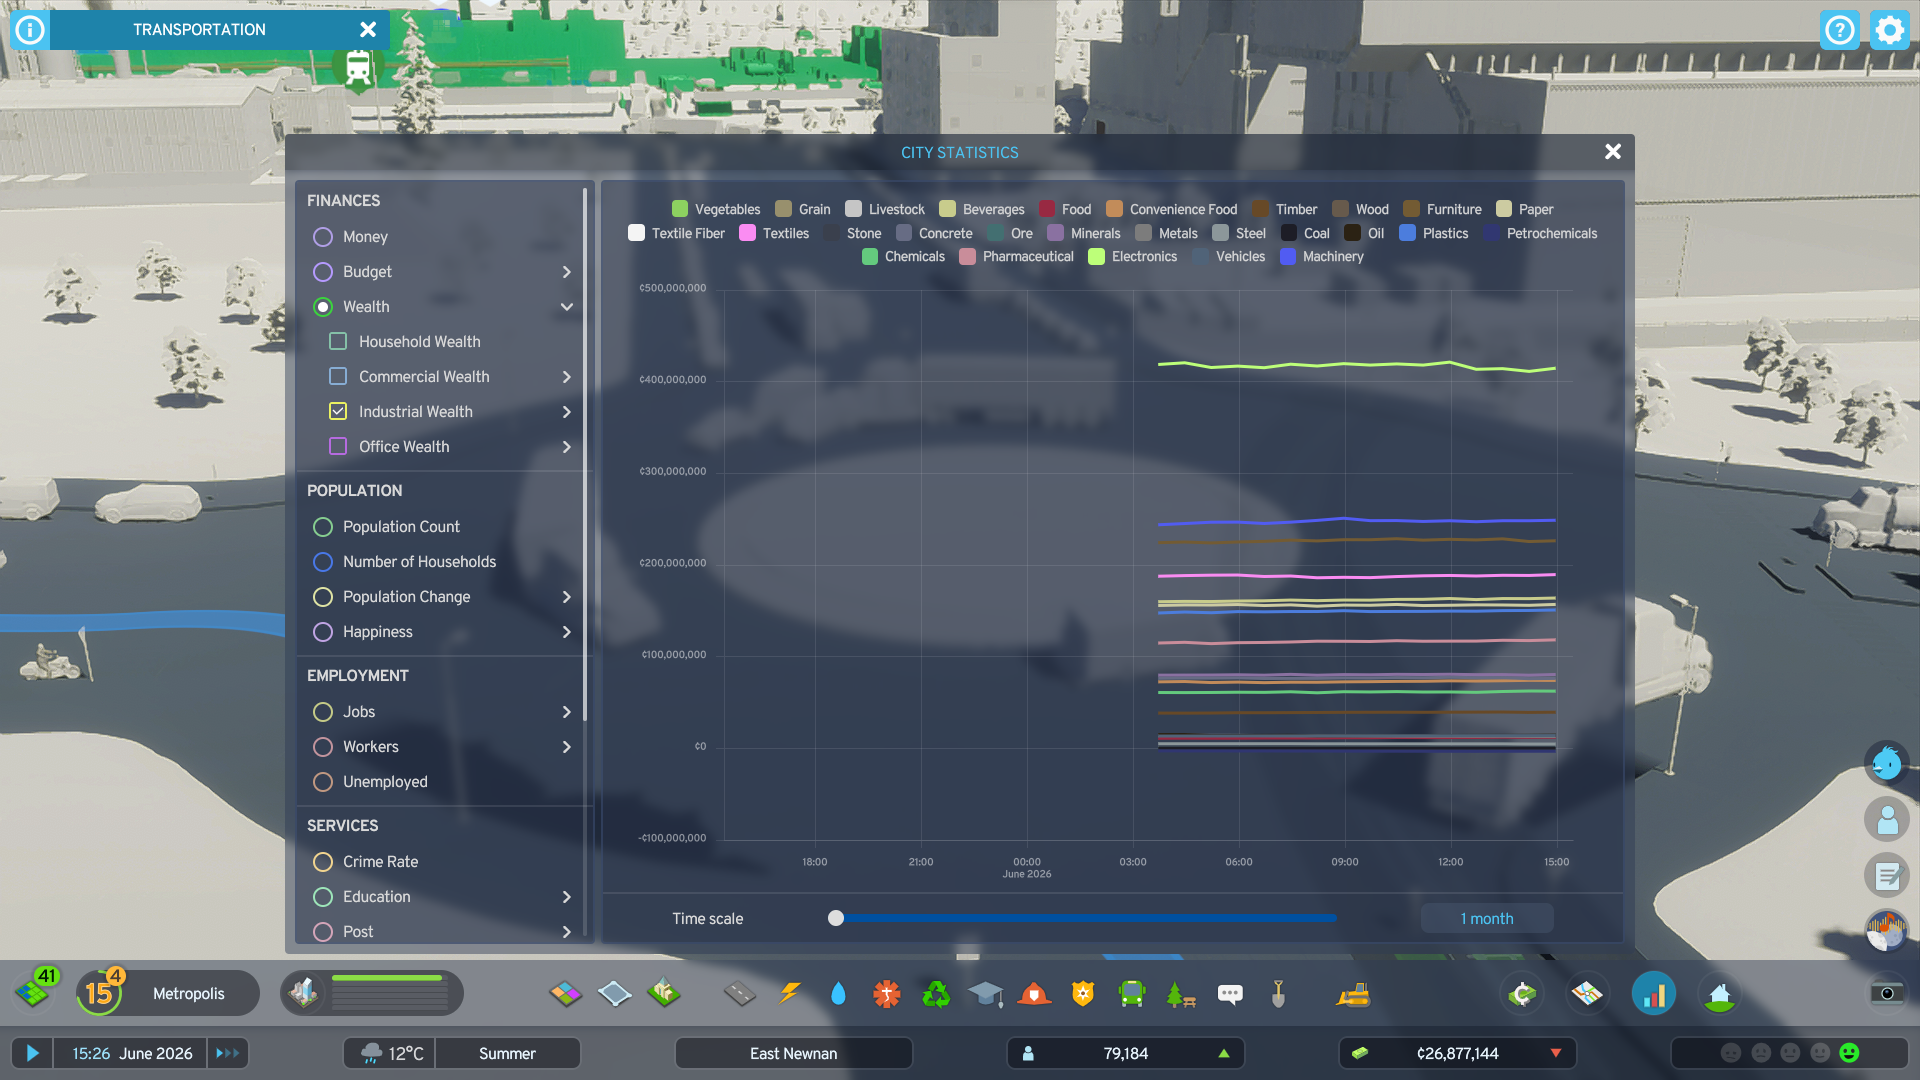Open the Police badge icon
Viewport: 1920px width, 1080px height.
click(1083, 994)
